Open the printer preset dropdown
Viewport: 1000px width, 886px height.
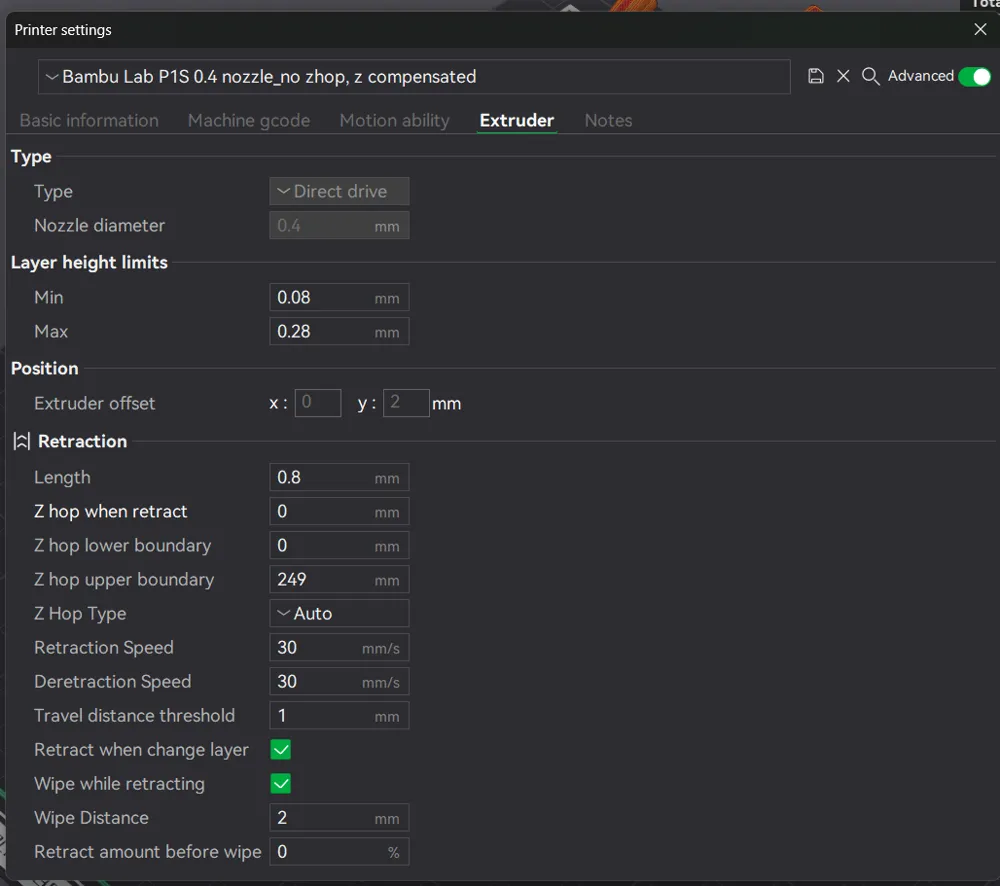[414, 77]
